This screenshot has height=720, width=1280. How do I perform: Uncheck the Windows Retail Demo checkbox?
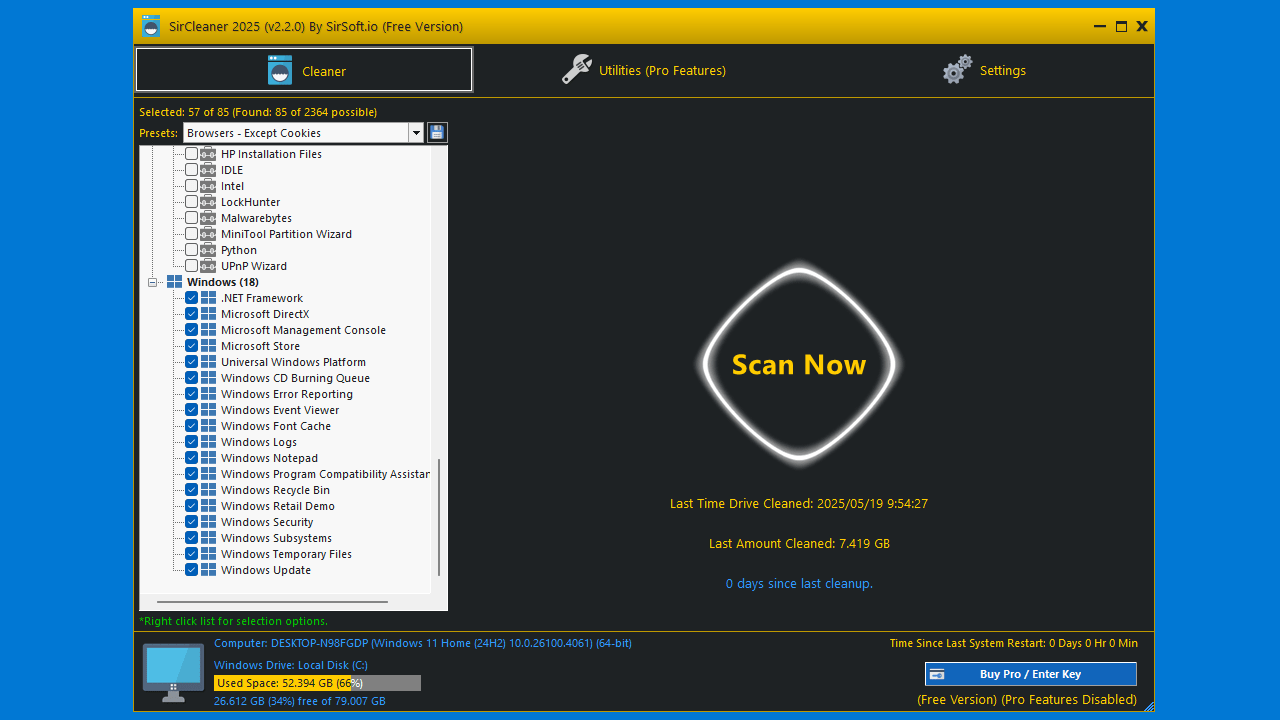pos(192,506)
